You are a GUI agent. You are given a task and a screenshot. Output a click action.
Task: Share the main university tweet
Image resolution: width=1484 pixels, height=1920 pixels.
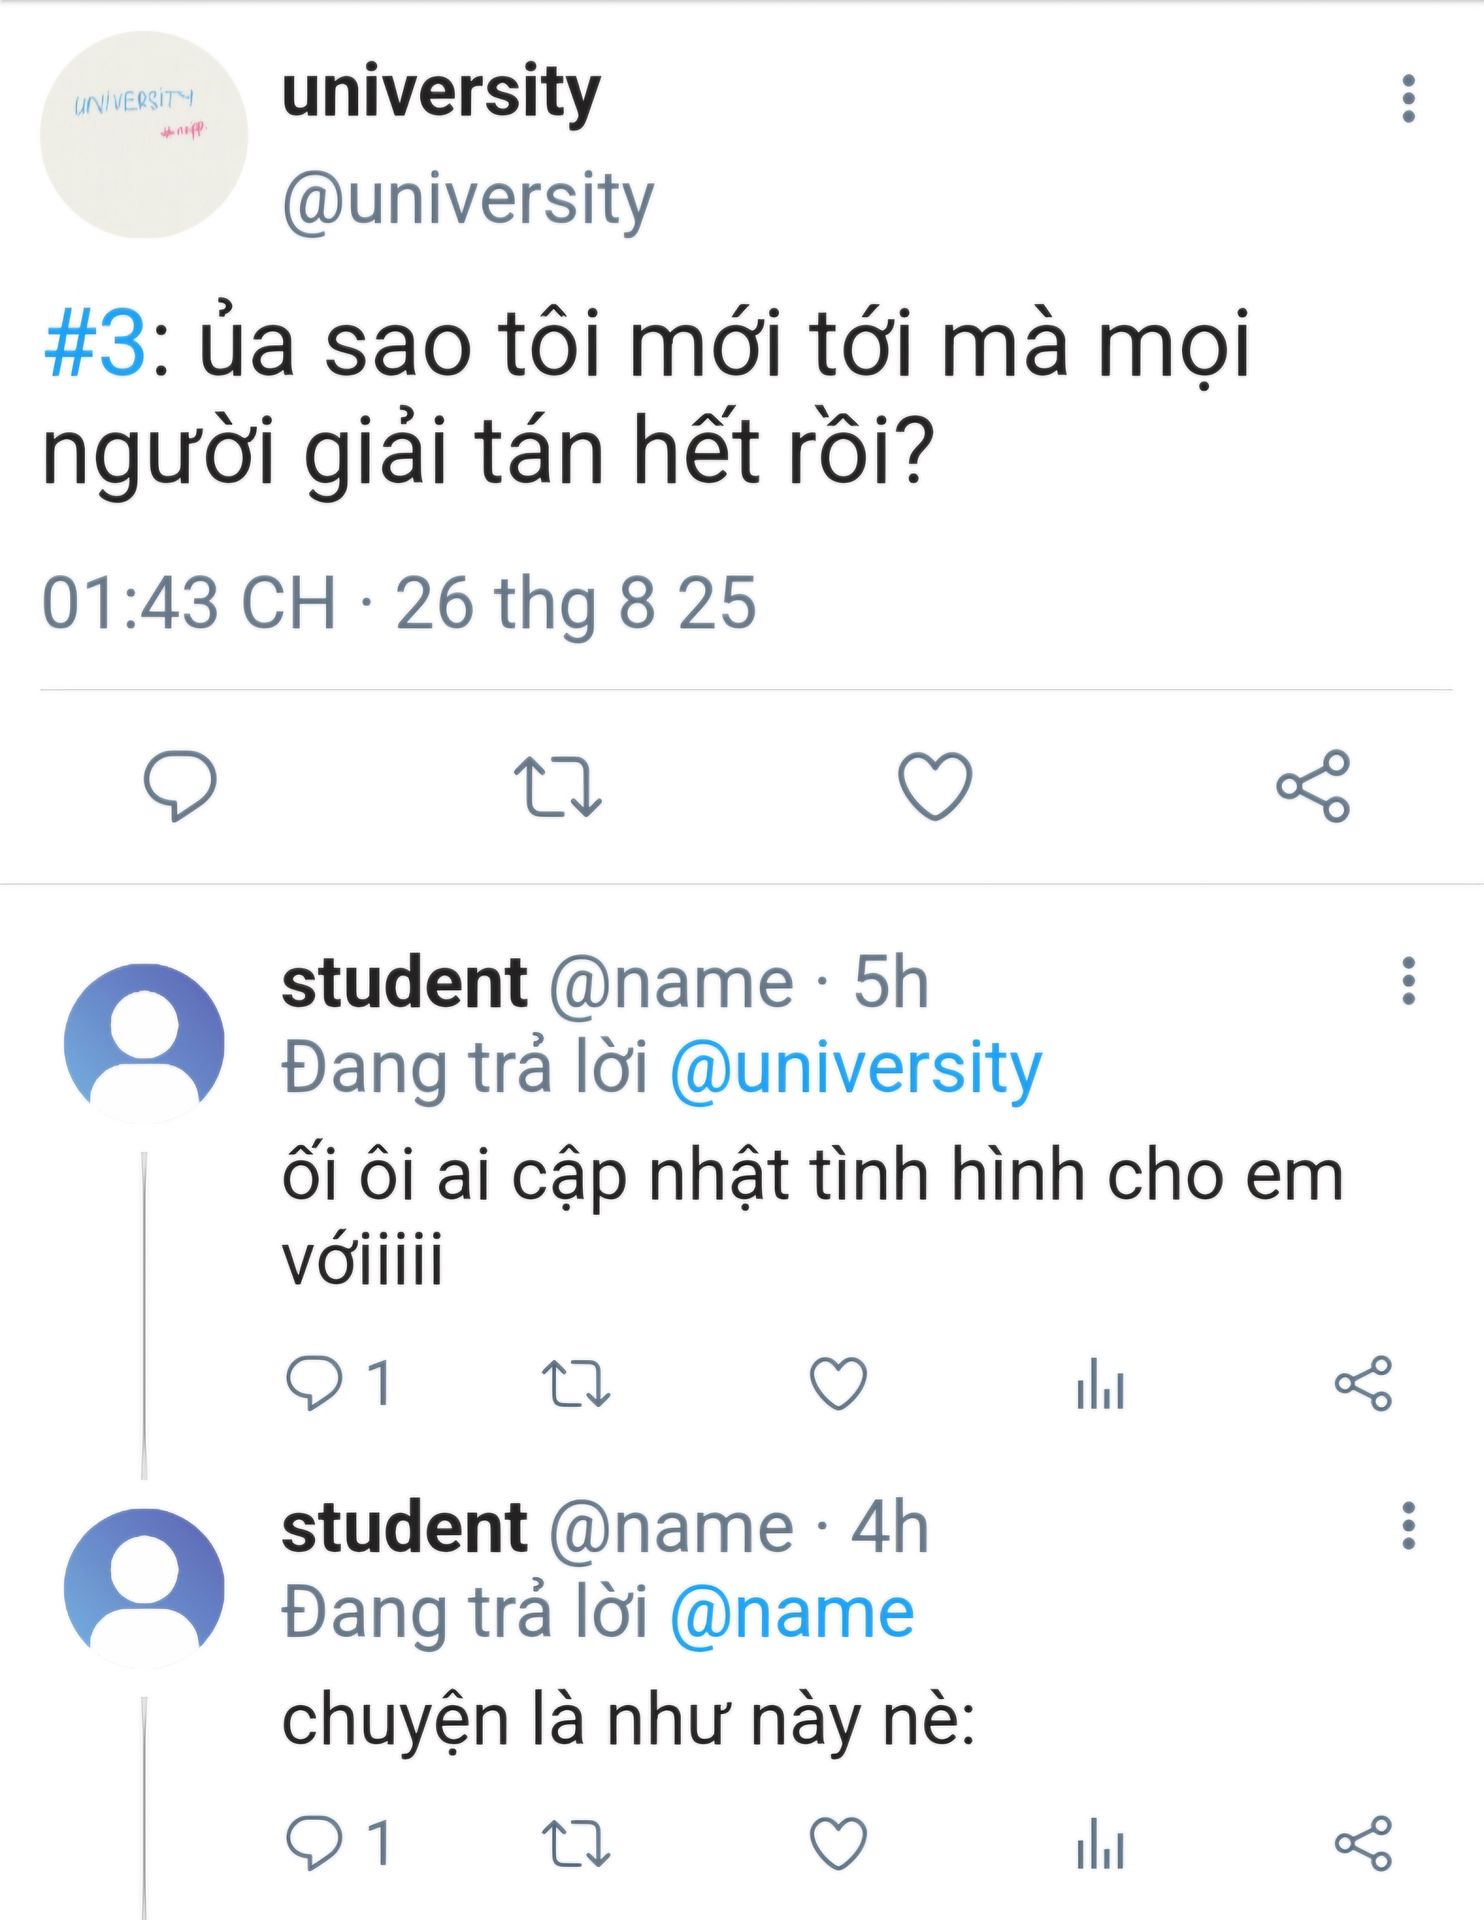point(1313,785)
